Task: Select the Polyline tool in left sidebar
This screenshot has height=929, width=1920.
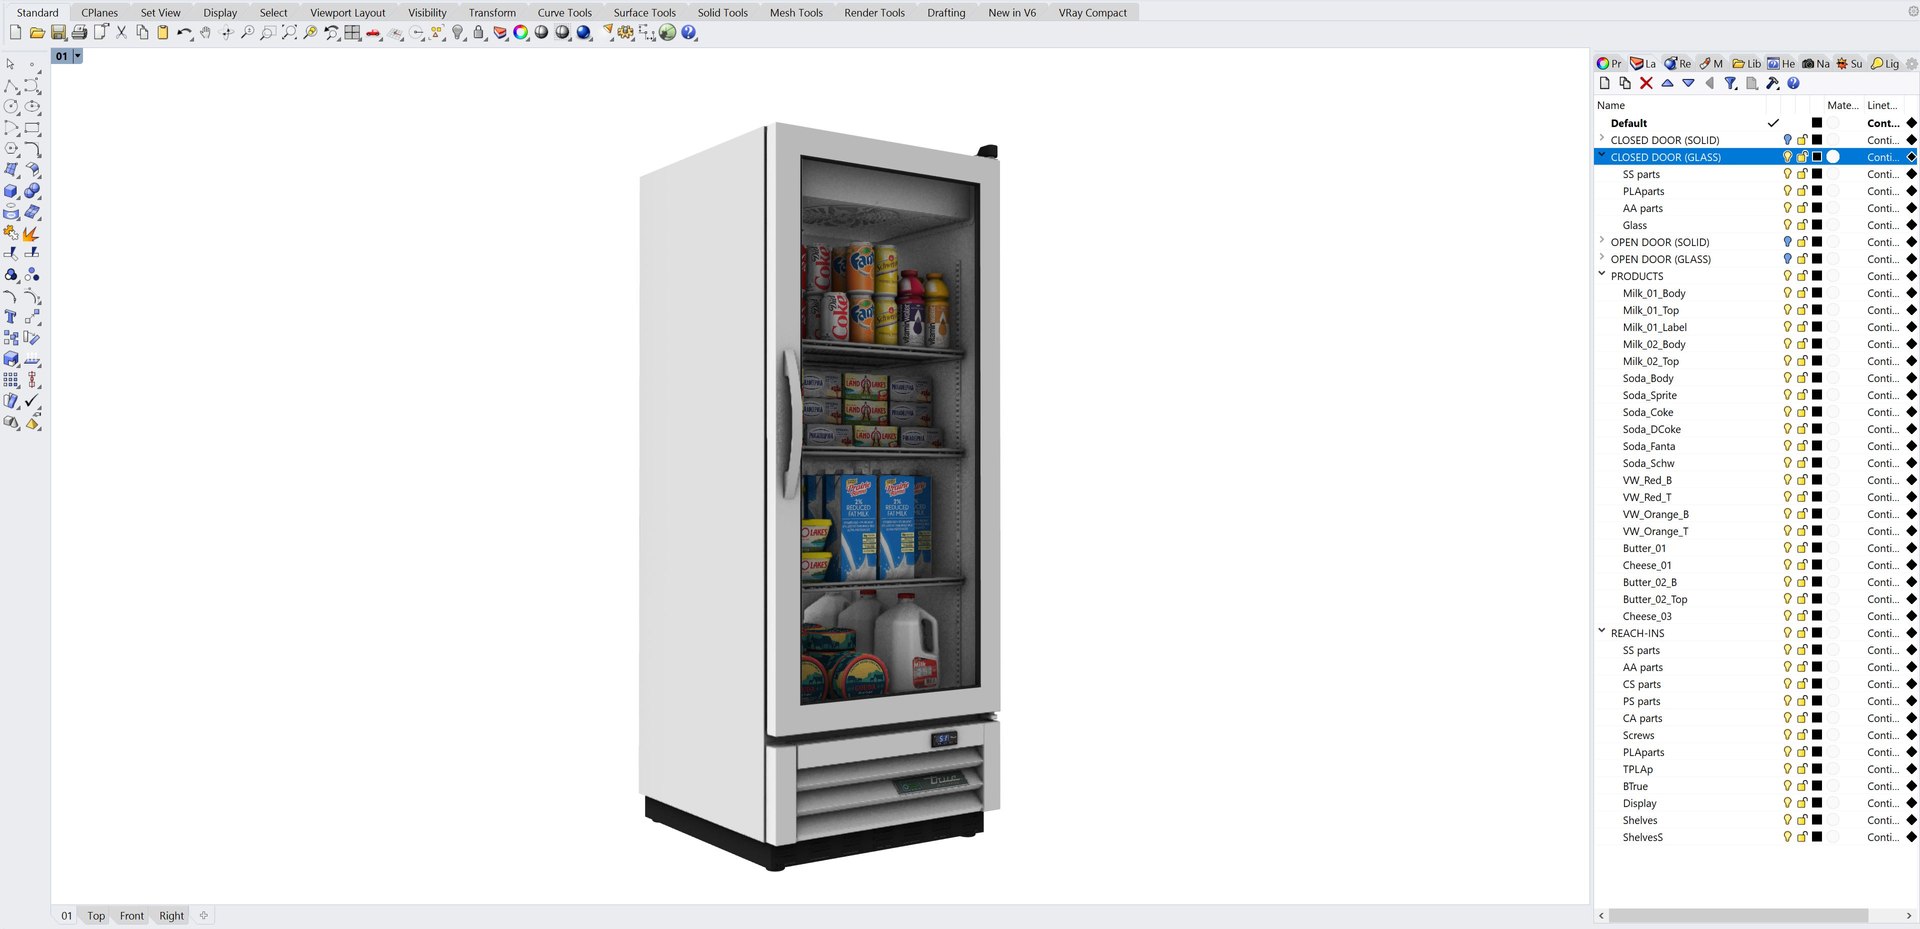Action: [11, 86]
